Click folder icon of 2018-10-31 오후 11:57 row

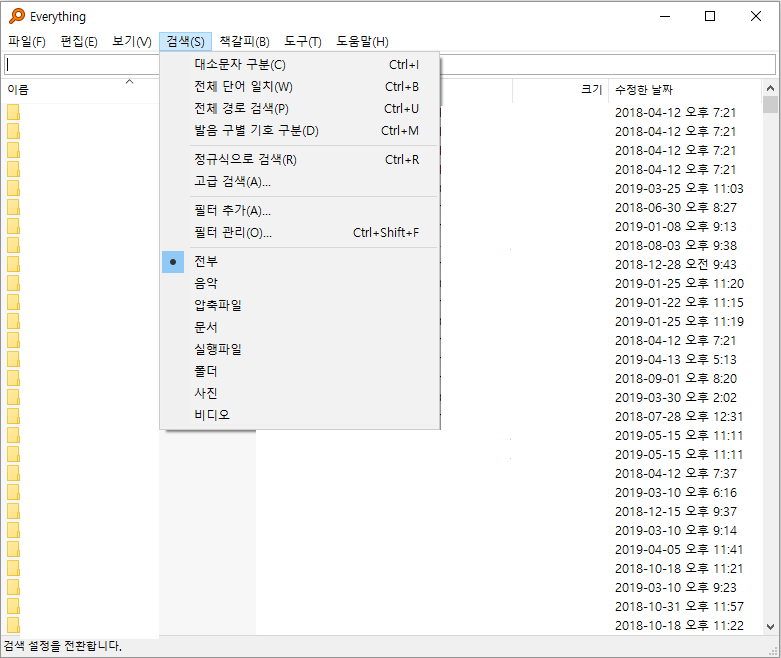click(x=13, y=606)
